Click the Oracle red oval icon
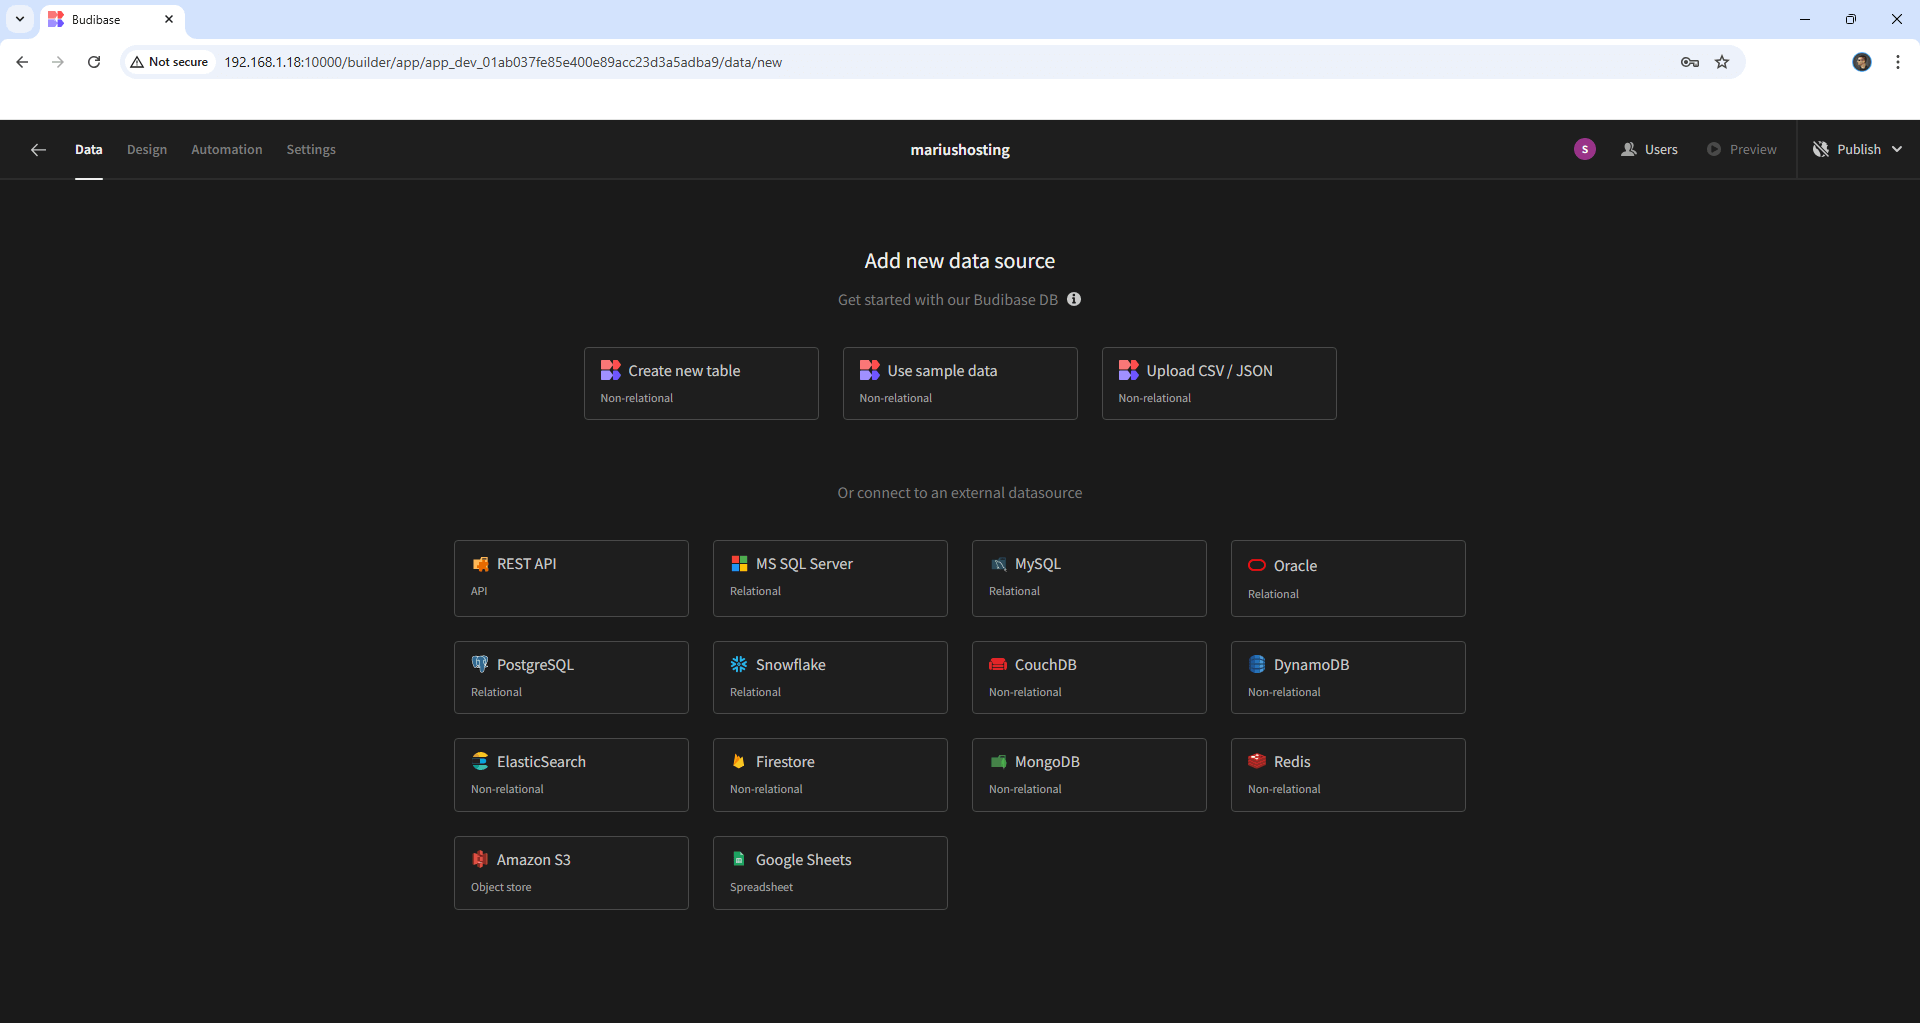The width and height of the screenshot is (1920, 1023). (1257, 566)
